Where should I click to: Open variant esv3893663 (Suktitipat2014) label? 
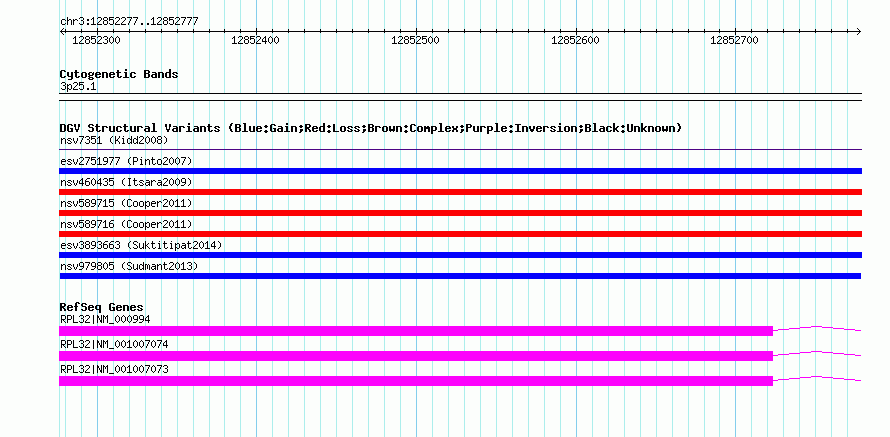(x=141, y=245)
